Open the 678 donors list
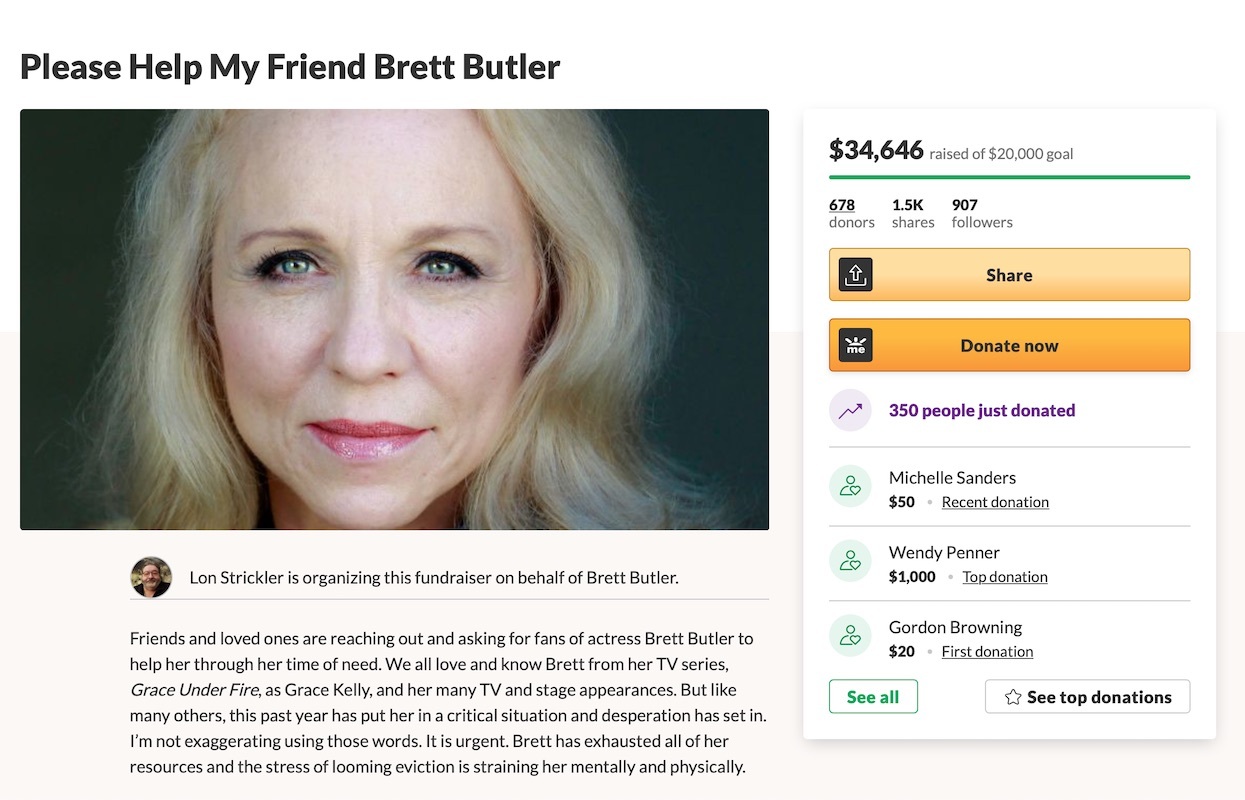Viewport: 1245px width, 800px height. point(843,205)
